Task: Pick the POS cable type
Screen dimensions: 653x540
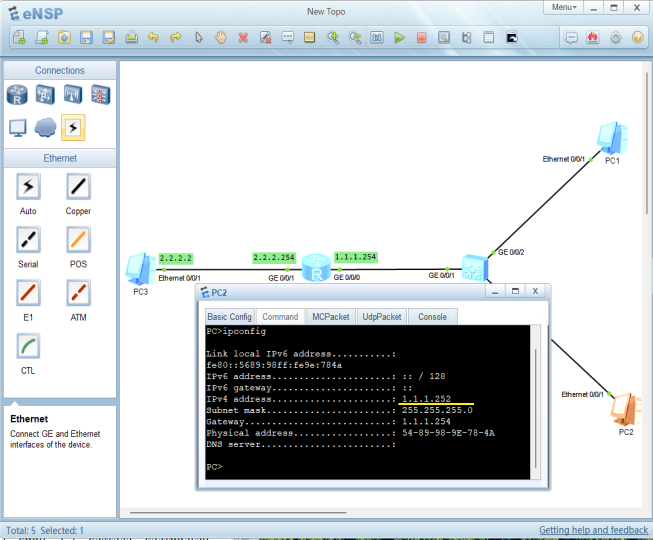Action: point(78,241)
